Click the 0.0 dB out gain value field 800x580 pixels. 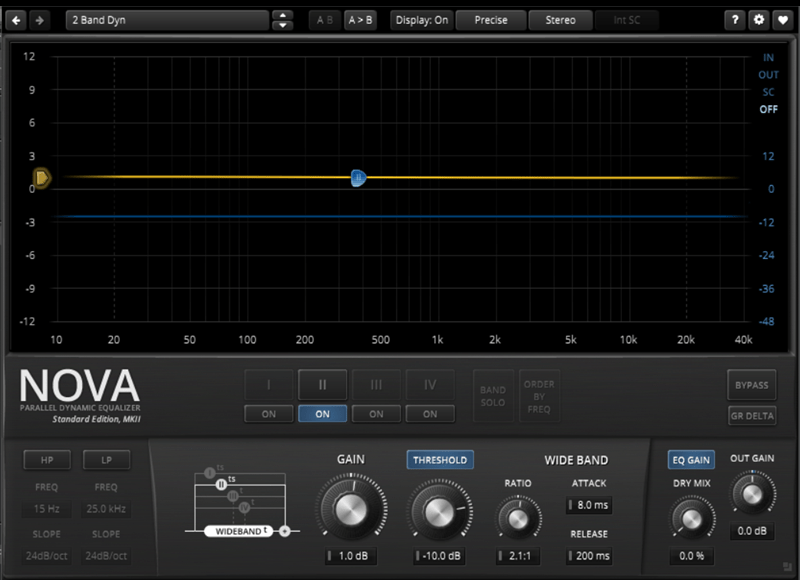point(752,531)
